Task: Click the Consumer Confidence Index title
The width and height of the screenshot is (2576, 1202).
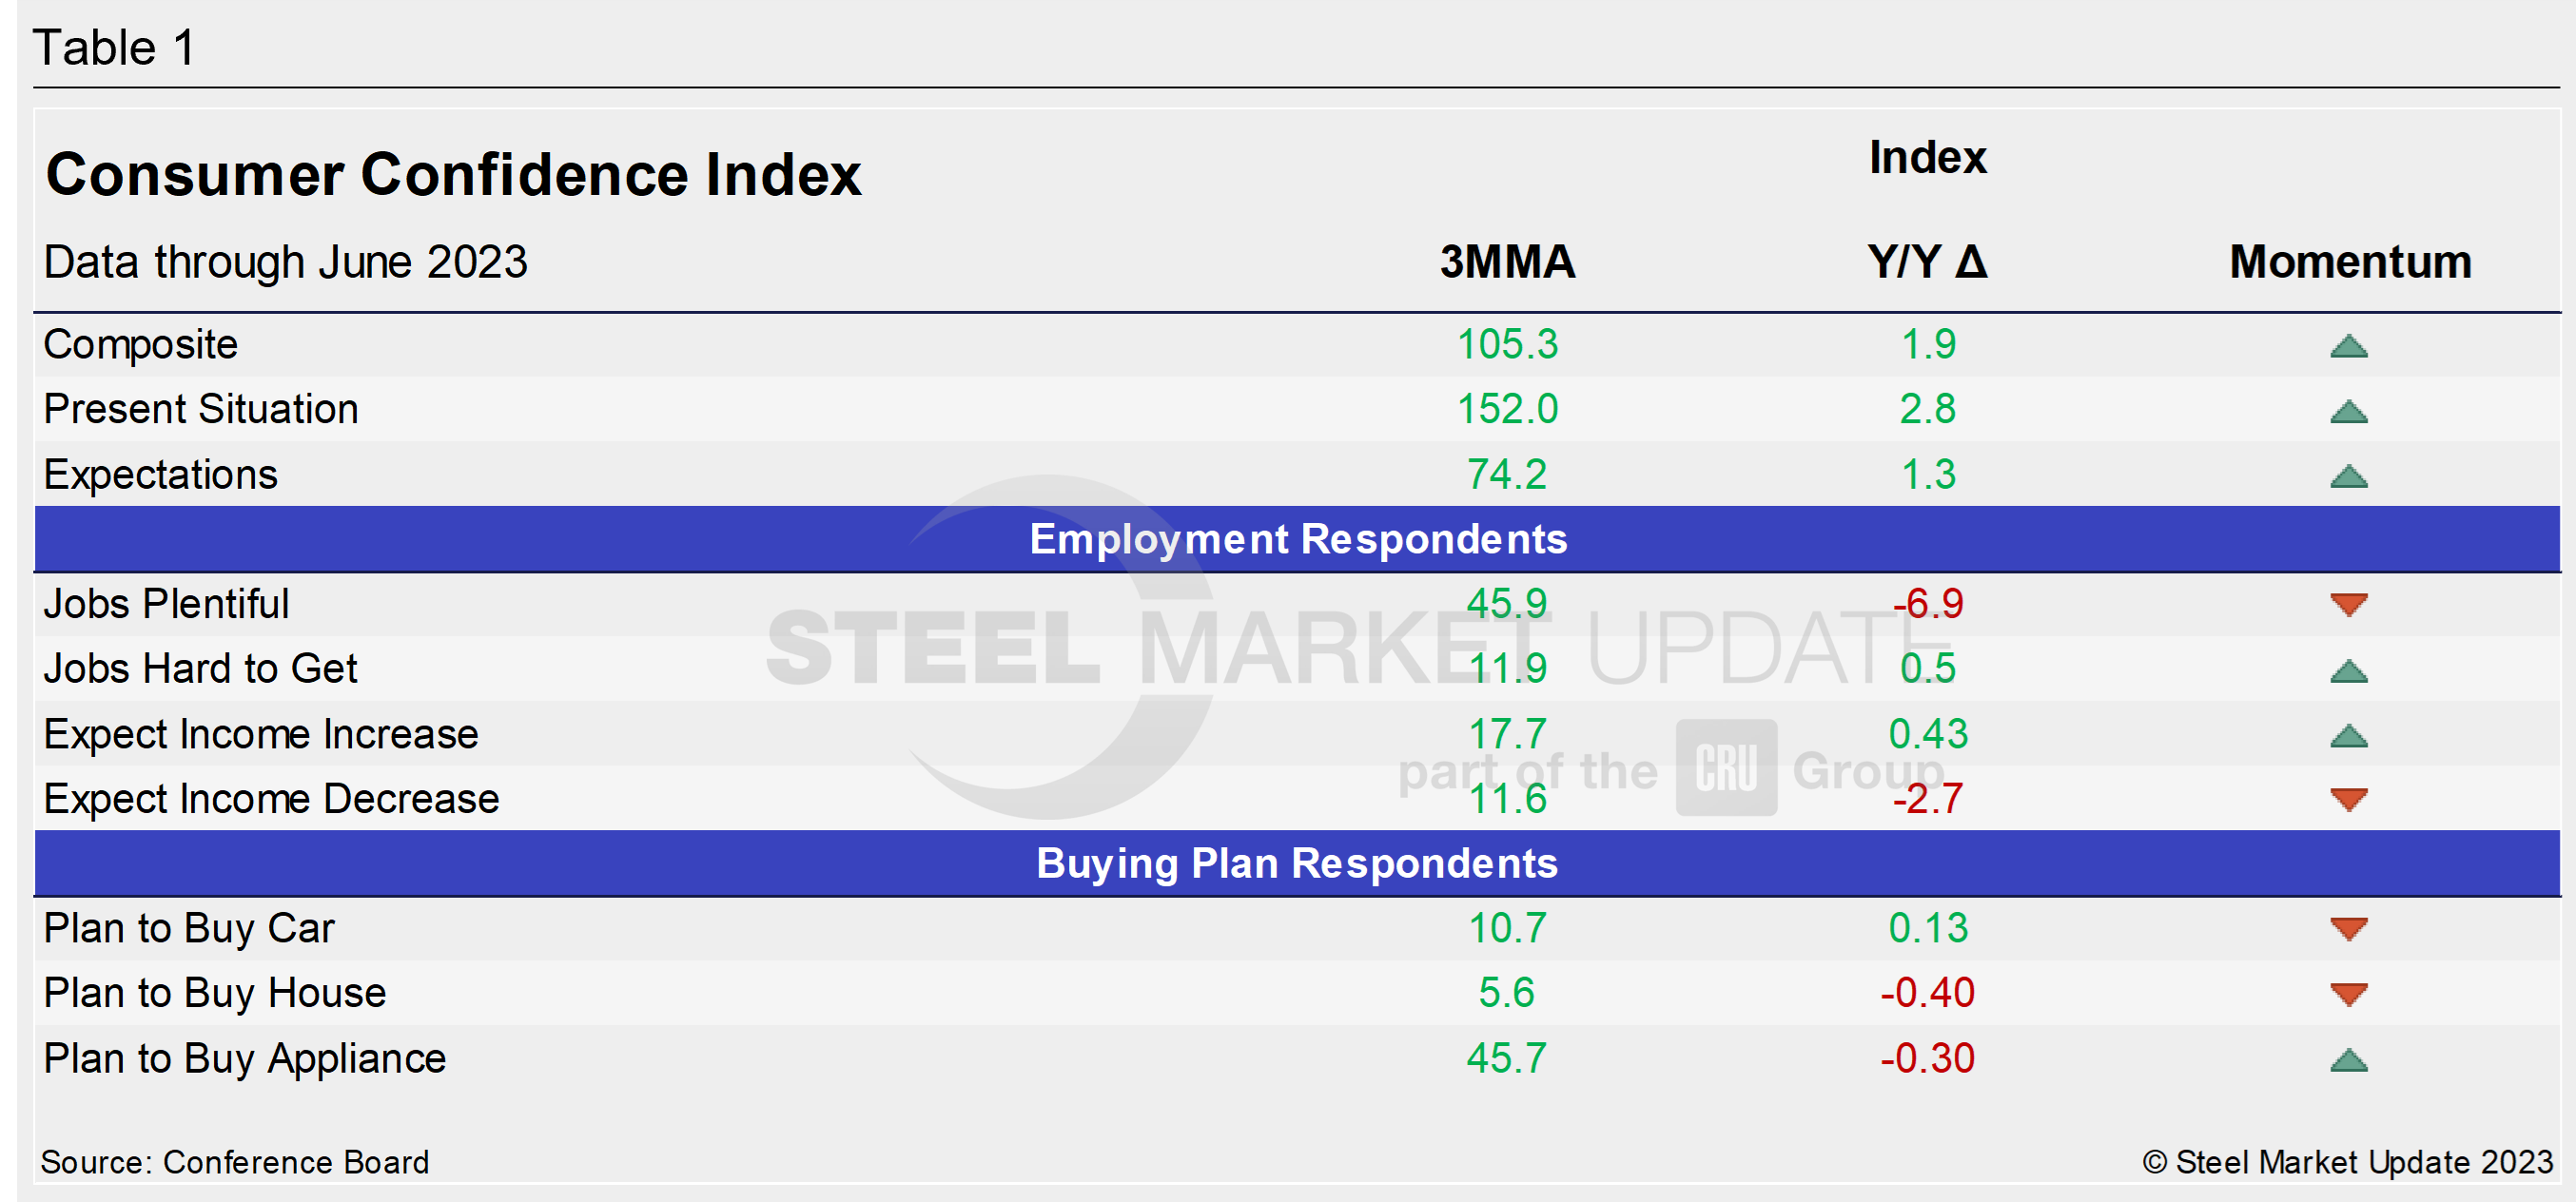Action: (x=453, y=174)
